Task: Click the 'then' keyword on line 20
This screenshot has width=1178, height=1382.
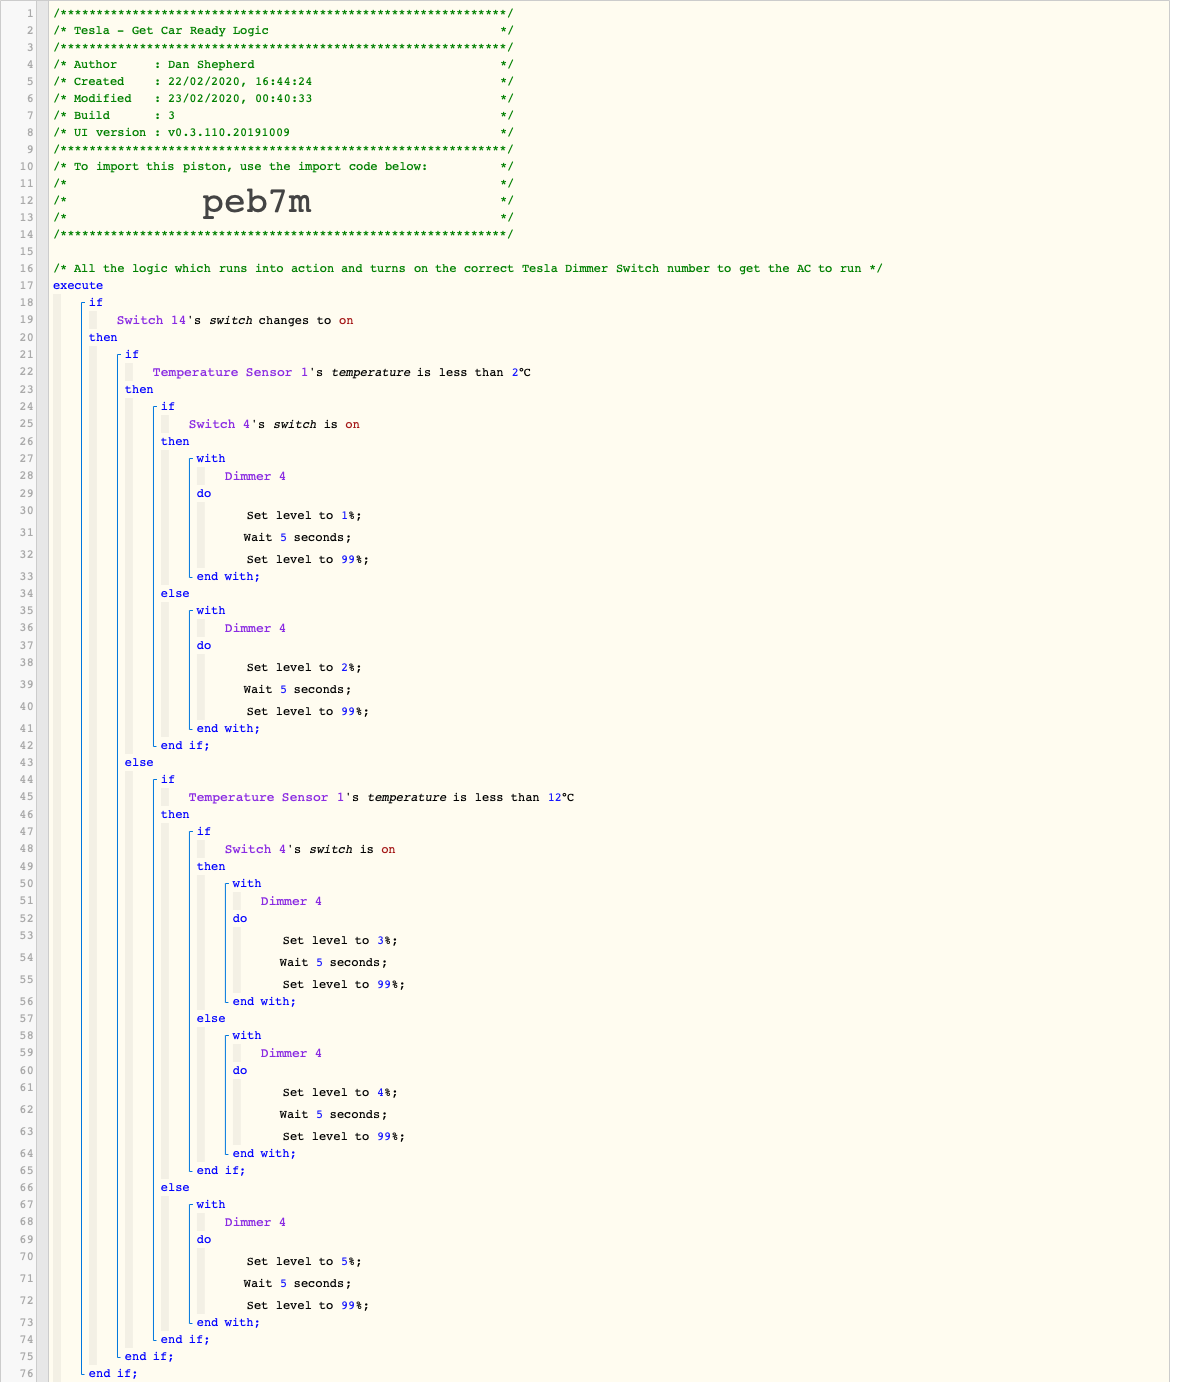Action: click(103, 337)
